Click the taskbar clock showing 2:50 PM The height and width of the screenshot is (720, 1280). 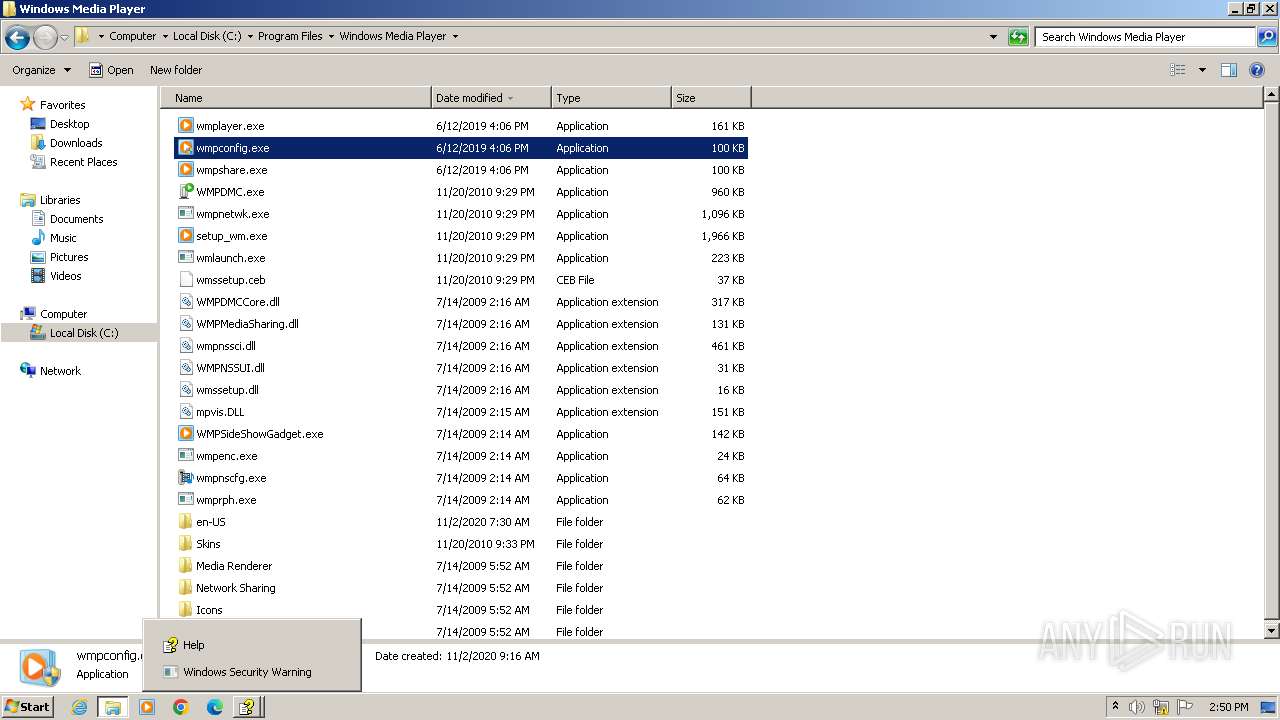pos(1228,707)
